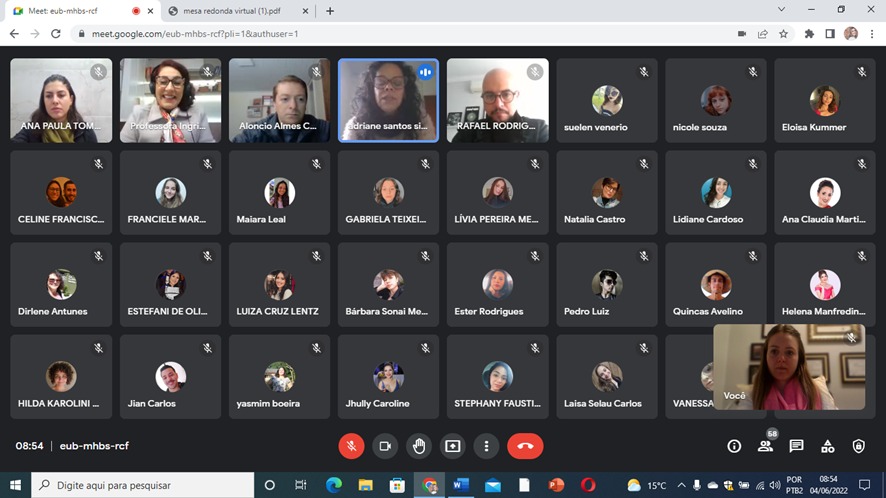This screenshot has width=886, height=498.
Task: Leave the call with red hangup button
Action: tap(525, 446)
